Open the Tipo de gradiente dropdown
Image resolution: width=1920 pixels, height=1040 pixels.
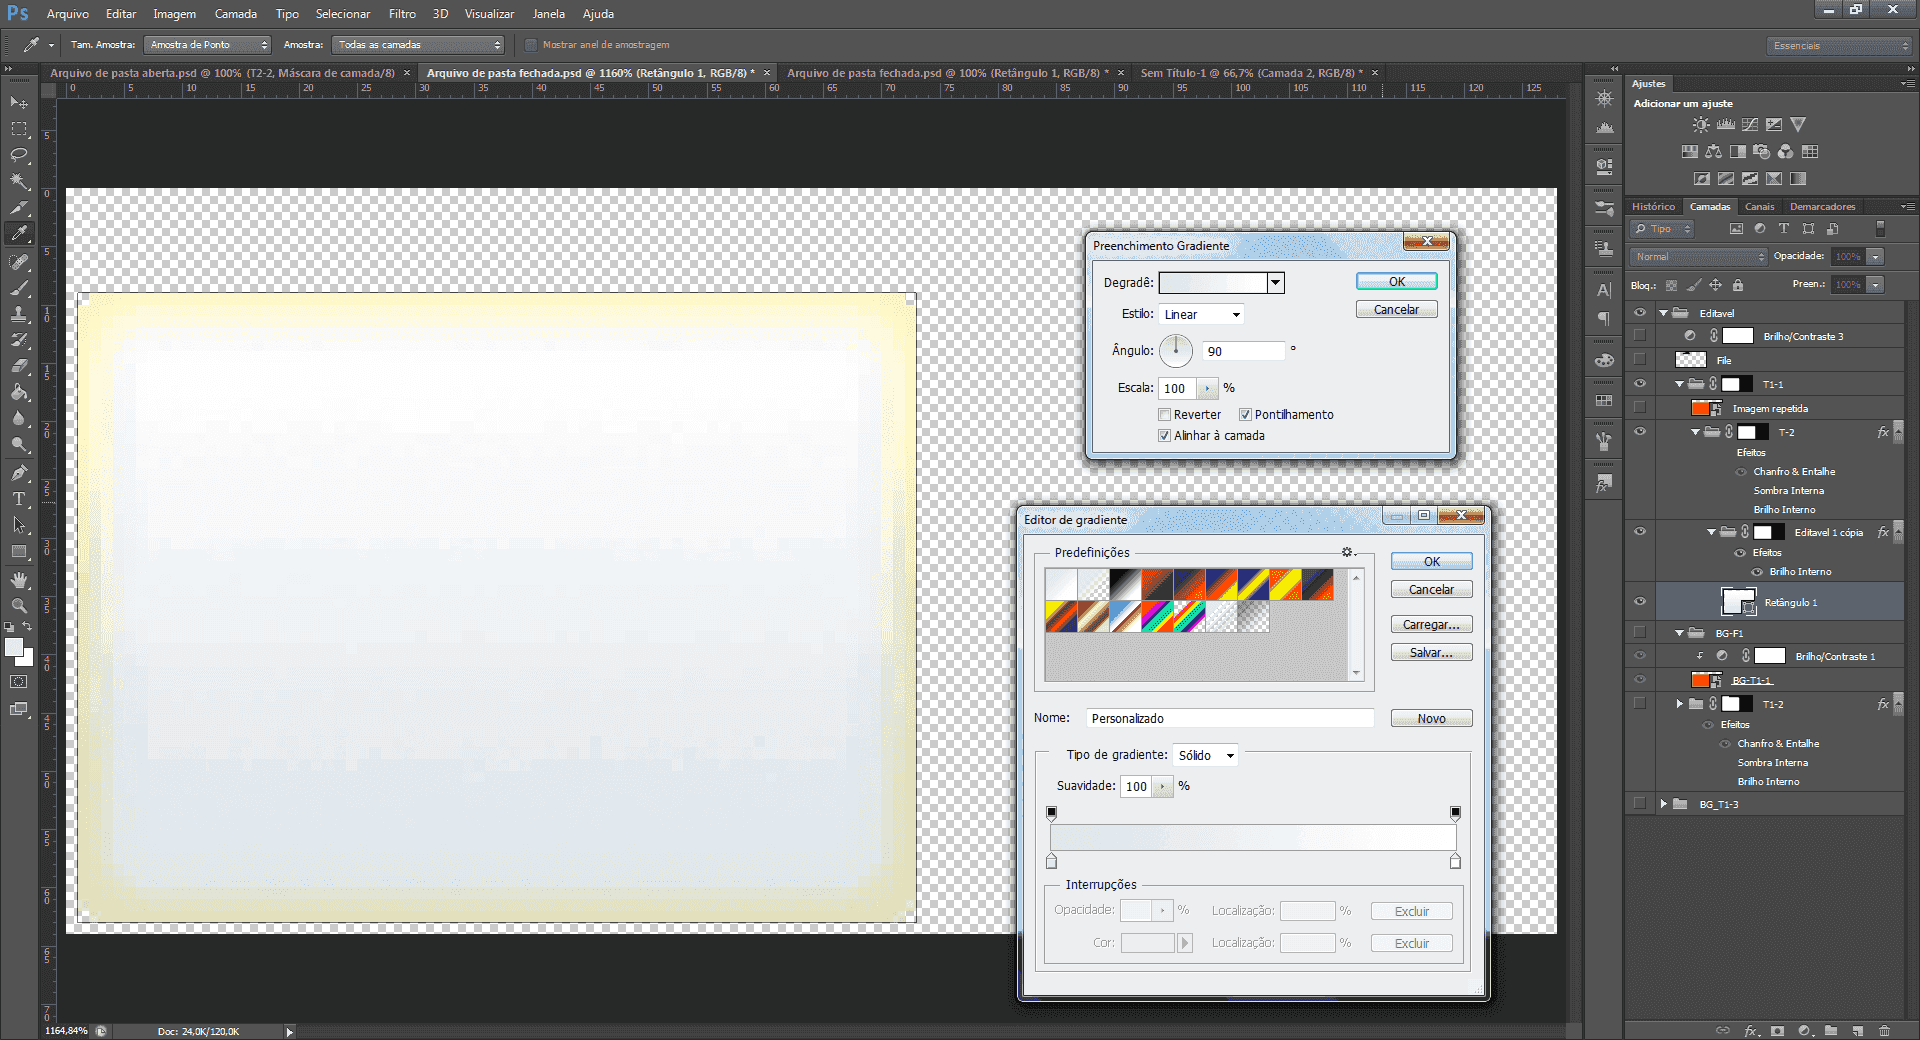coord(1205,755)
